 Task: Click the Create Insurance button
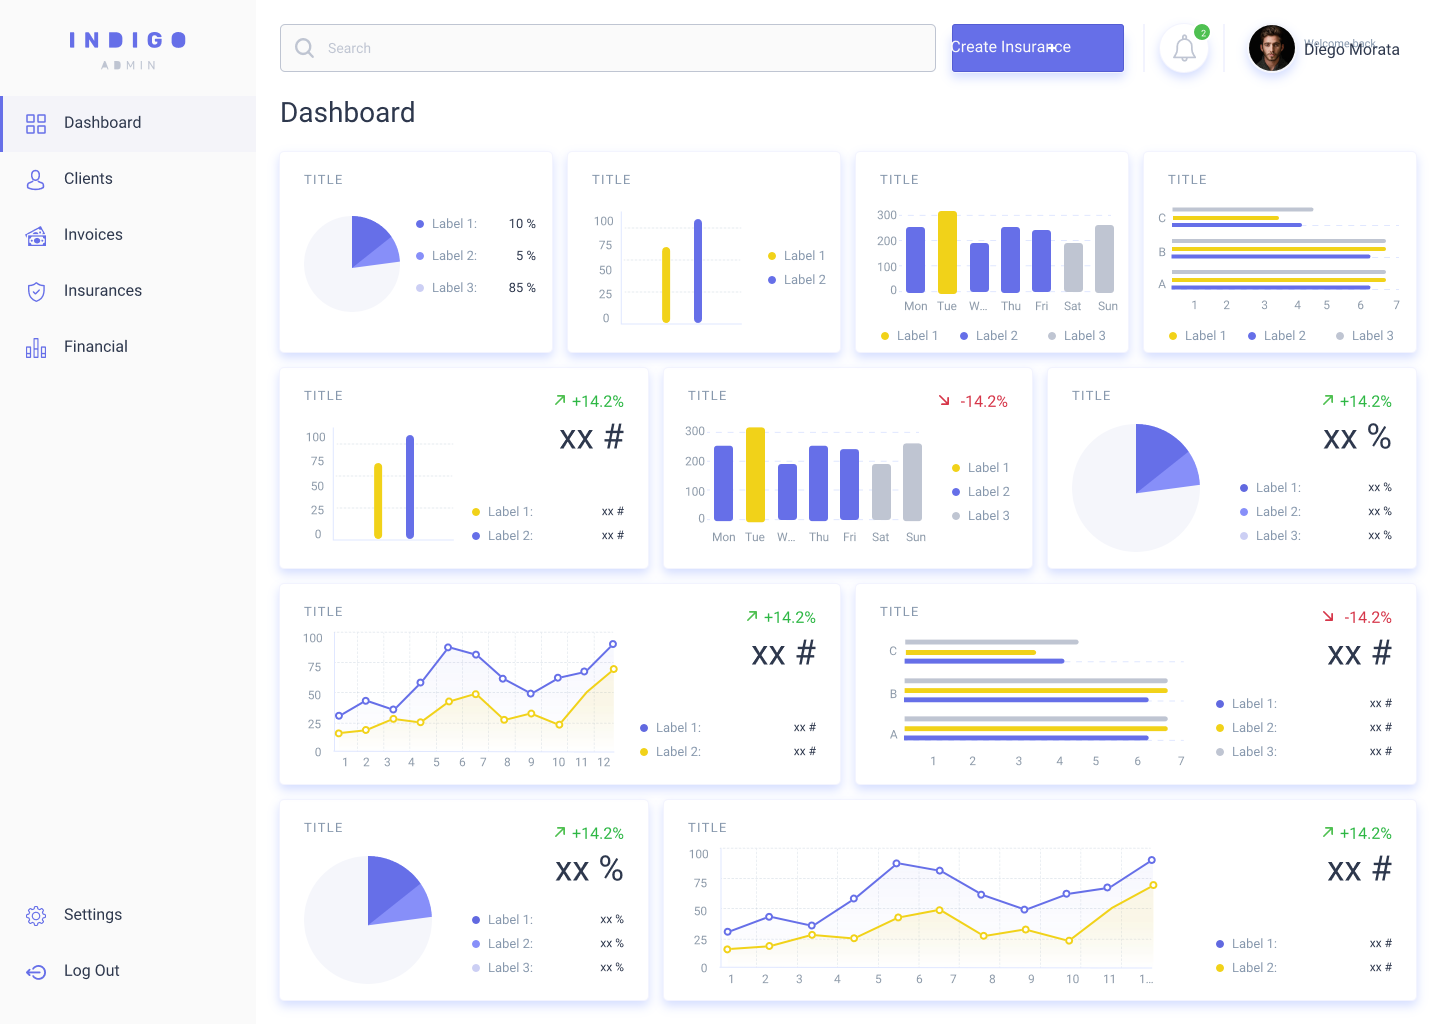(x=1038, y=48)
